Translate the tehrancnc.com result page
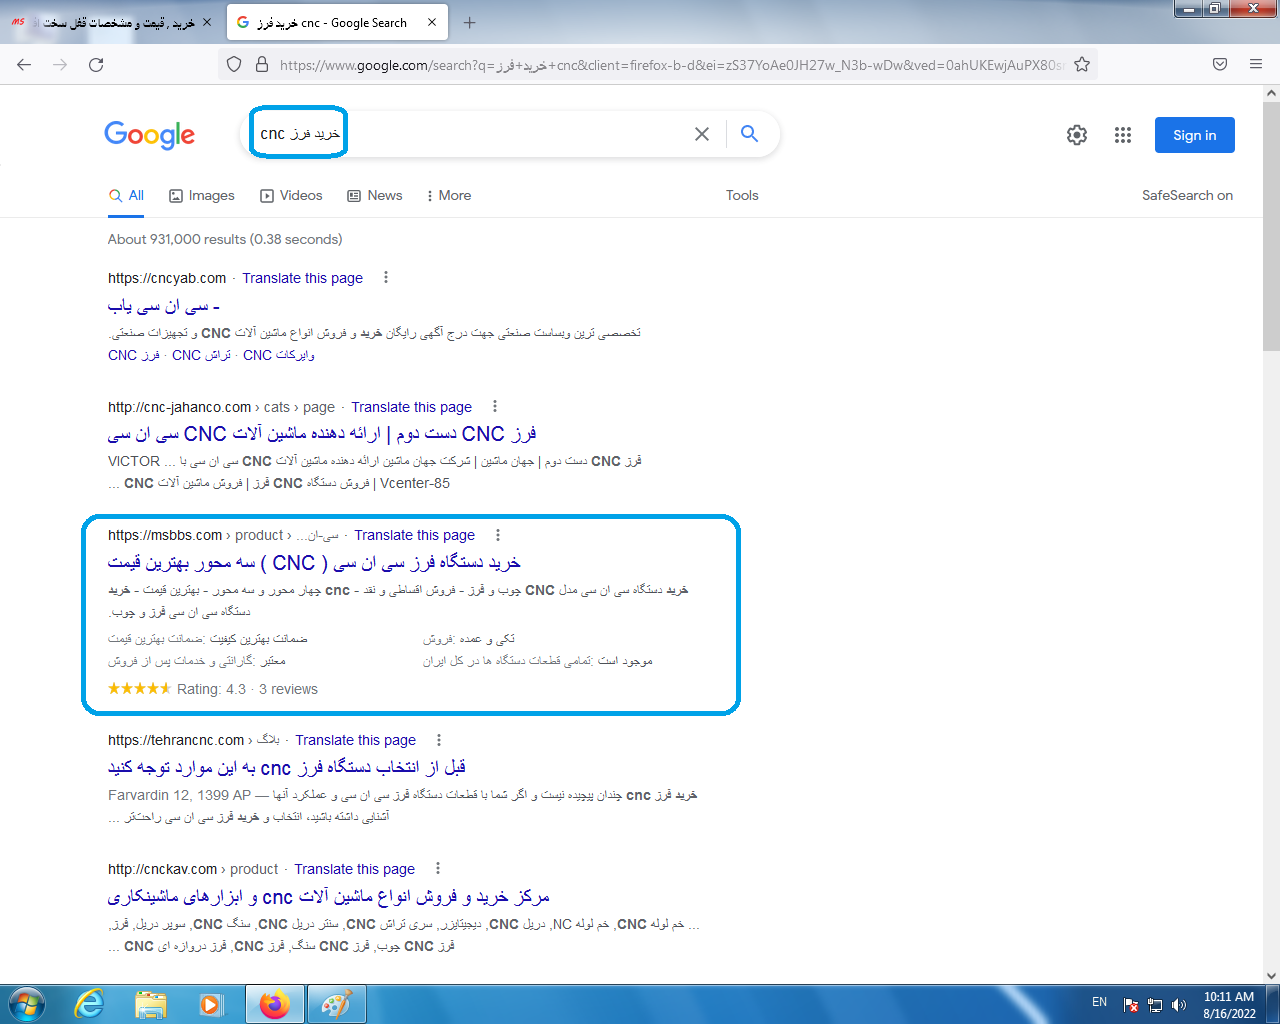 pyautogui.click(x=355, y=740)
